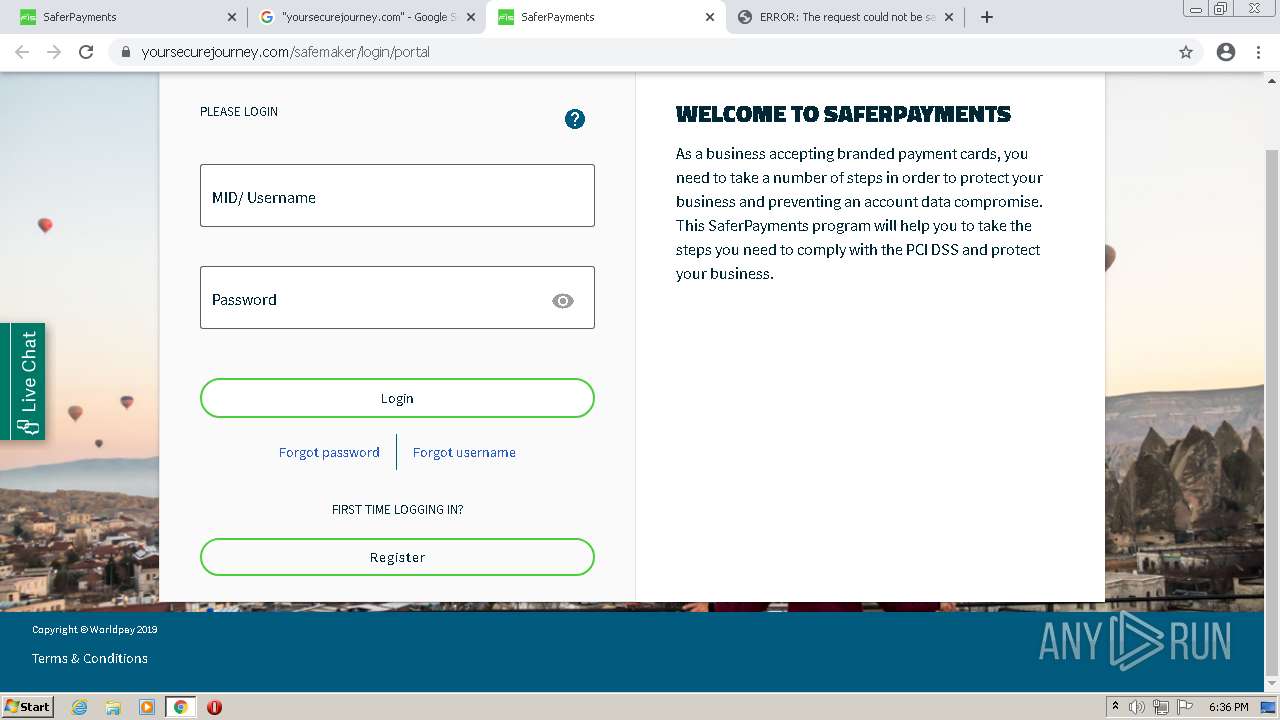This screenshot has width=1280, height=720.
Task: Focus the MID/ Username field
Action: tap(397, 196)
